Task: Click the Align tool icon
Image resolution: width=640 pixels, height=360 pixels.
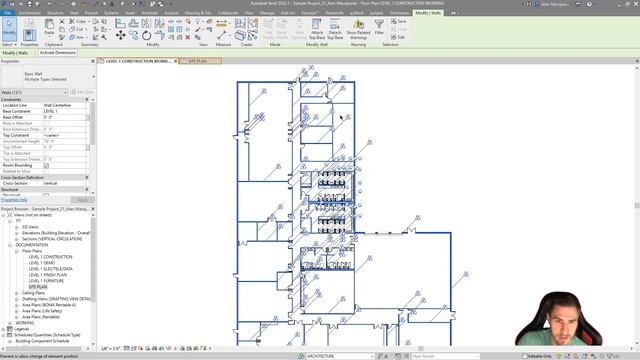Action: click(120, 23)
